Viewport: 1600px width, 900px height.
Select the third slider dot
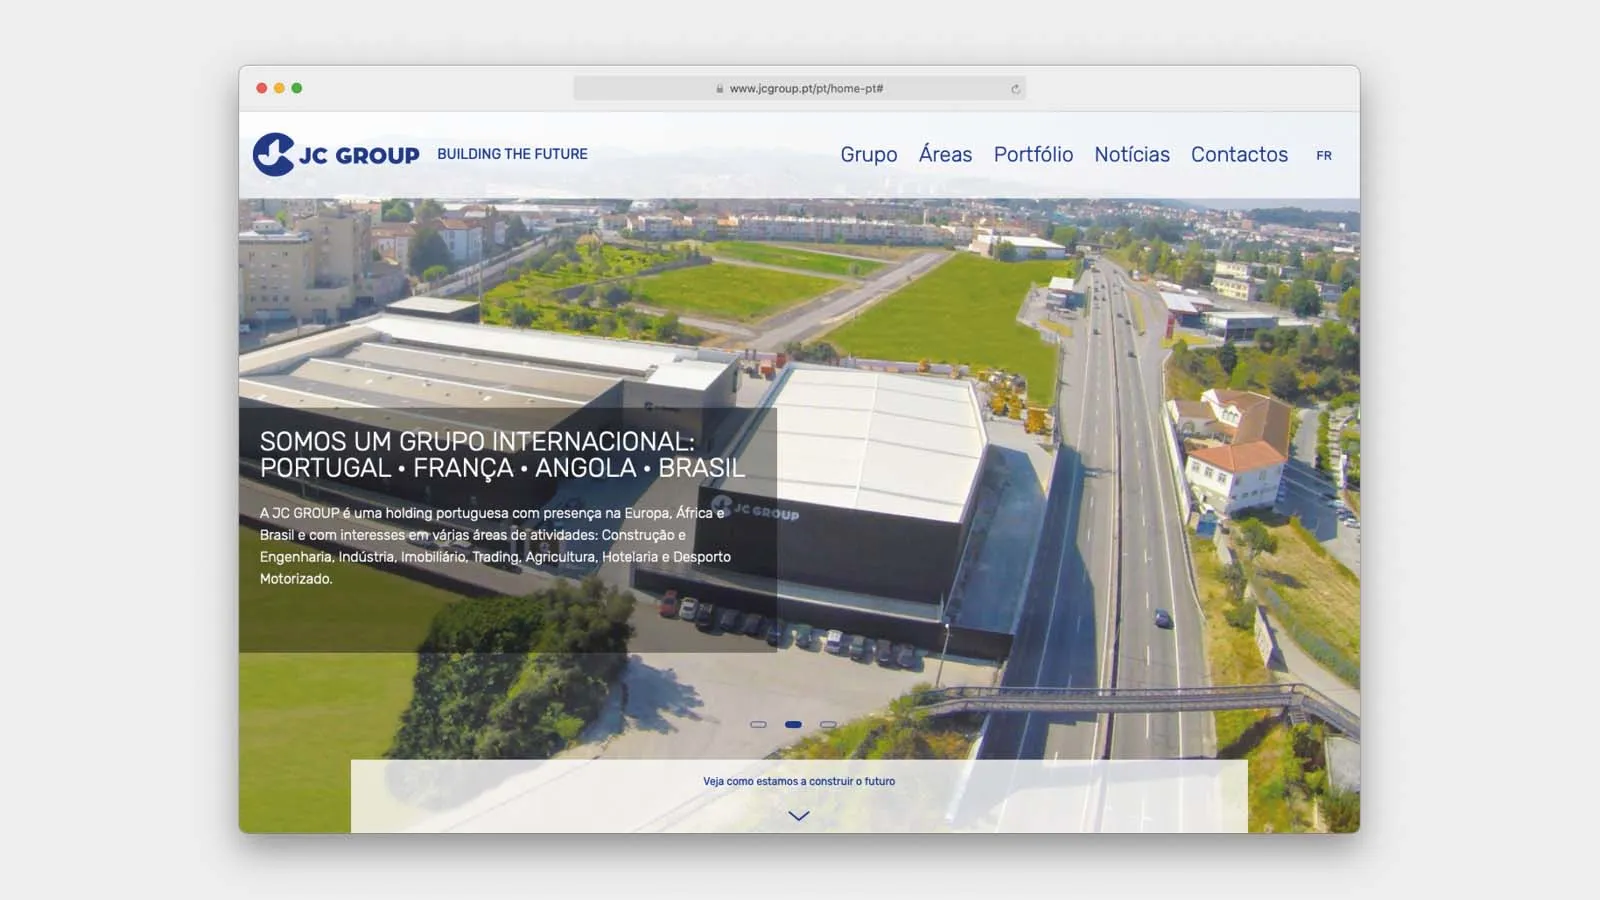[x=828, y=724]
